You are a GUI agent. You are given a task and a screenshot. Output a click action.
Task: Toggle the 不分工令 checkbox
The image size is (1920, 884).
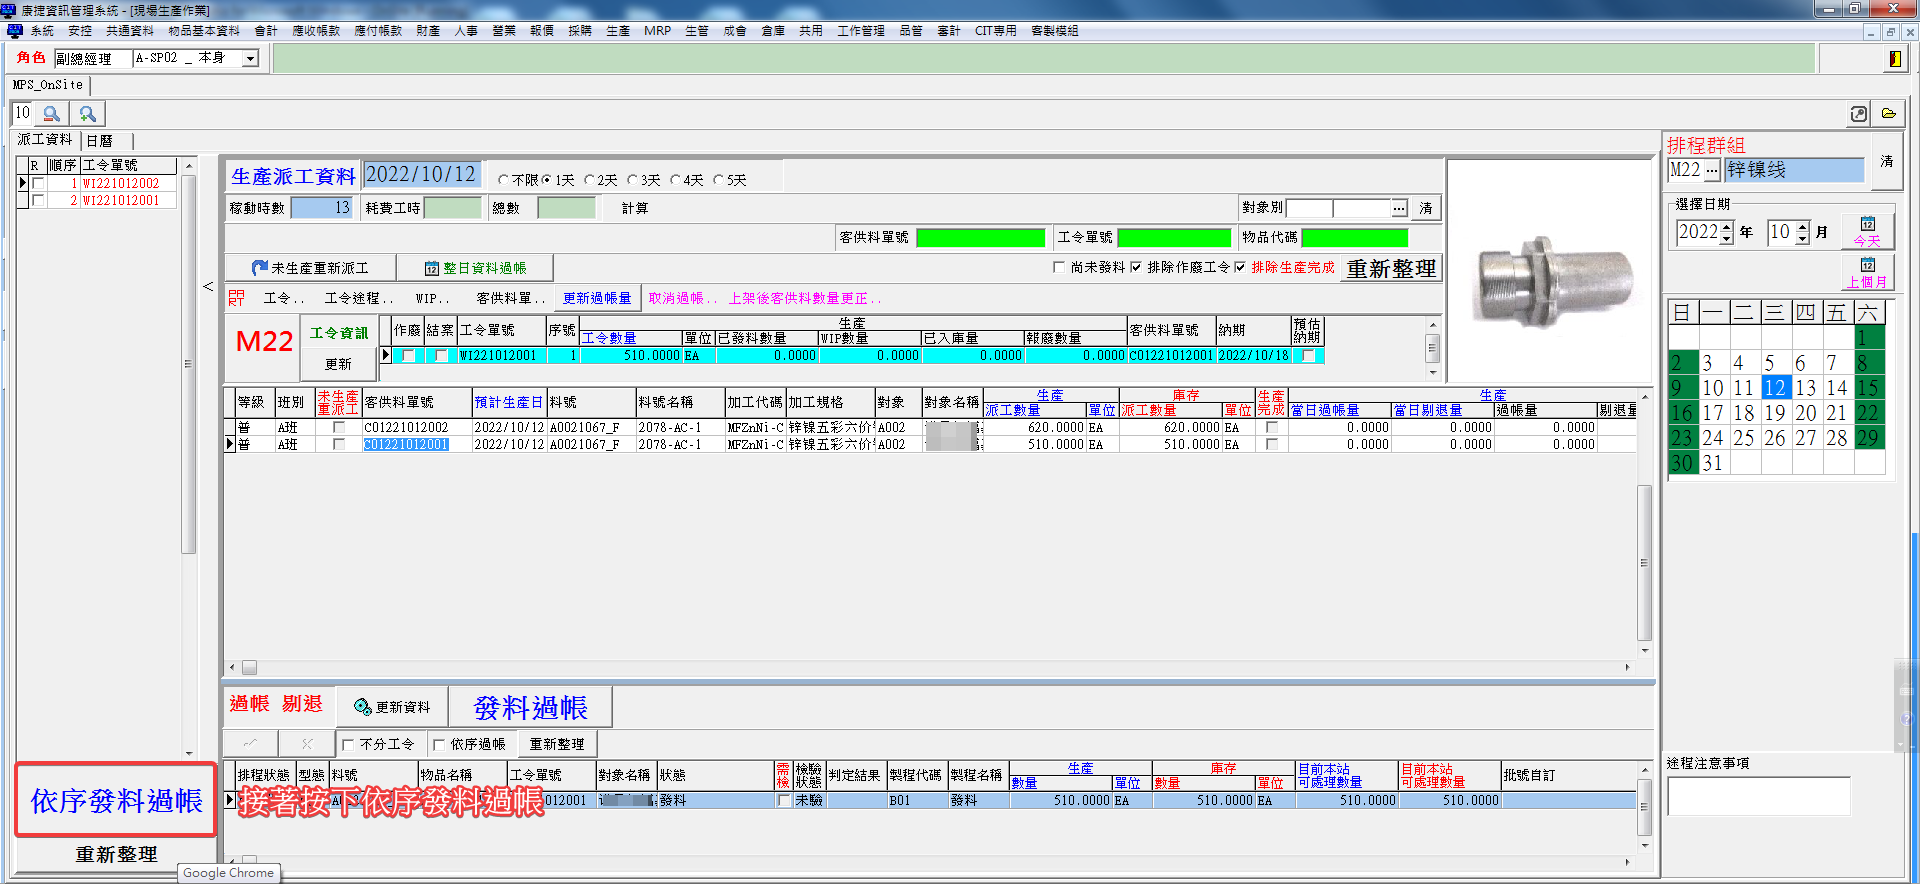click(348, 745)
